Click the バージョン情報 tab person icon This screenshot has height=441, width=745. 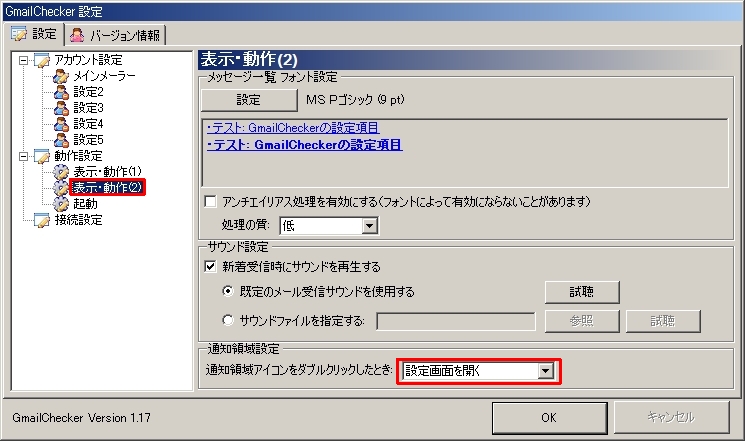77,35
